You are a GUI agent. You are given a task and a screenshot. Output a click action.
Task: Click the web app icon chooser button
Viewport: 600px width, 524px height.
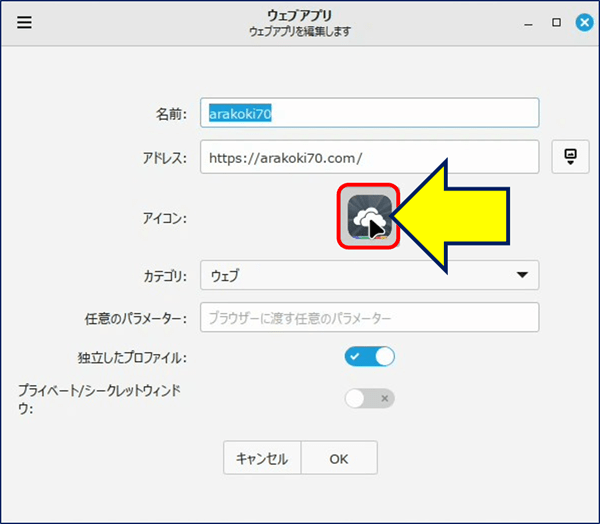368,216
